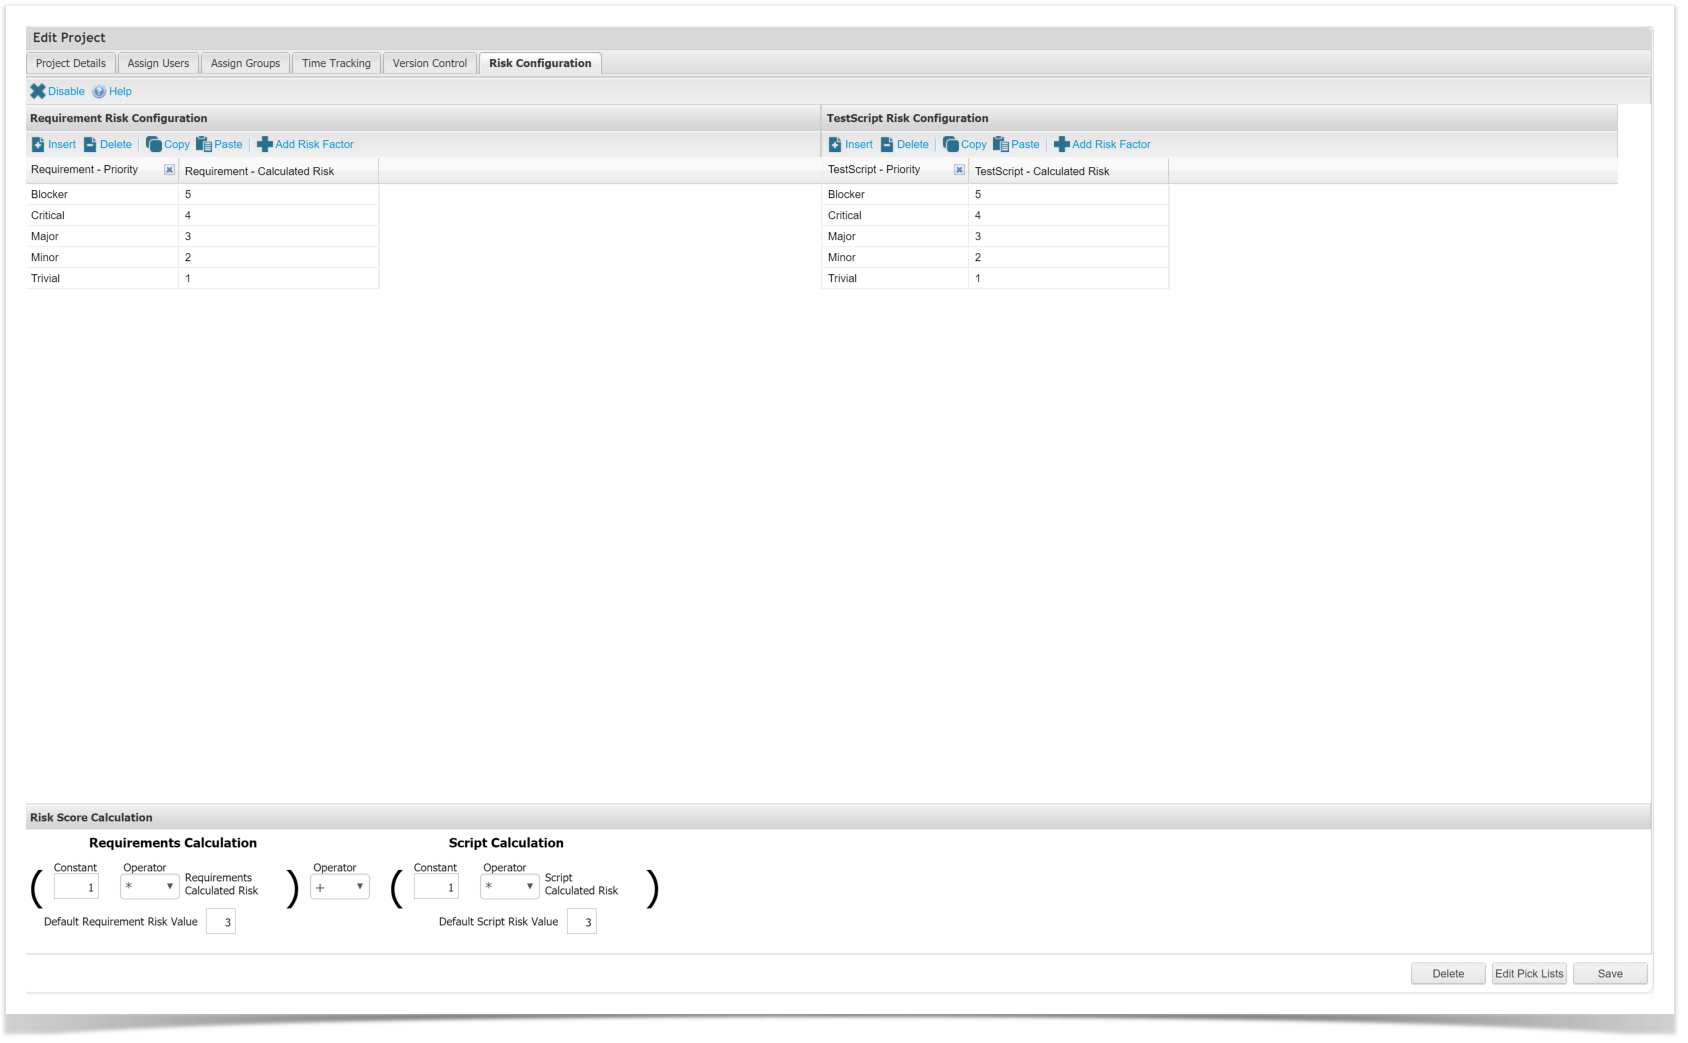
Task: Switch to the Time Tracking tab
Action: tap(336, 64)
